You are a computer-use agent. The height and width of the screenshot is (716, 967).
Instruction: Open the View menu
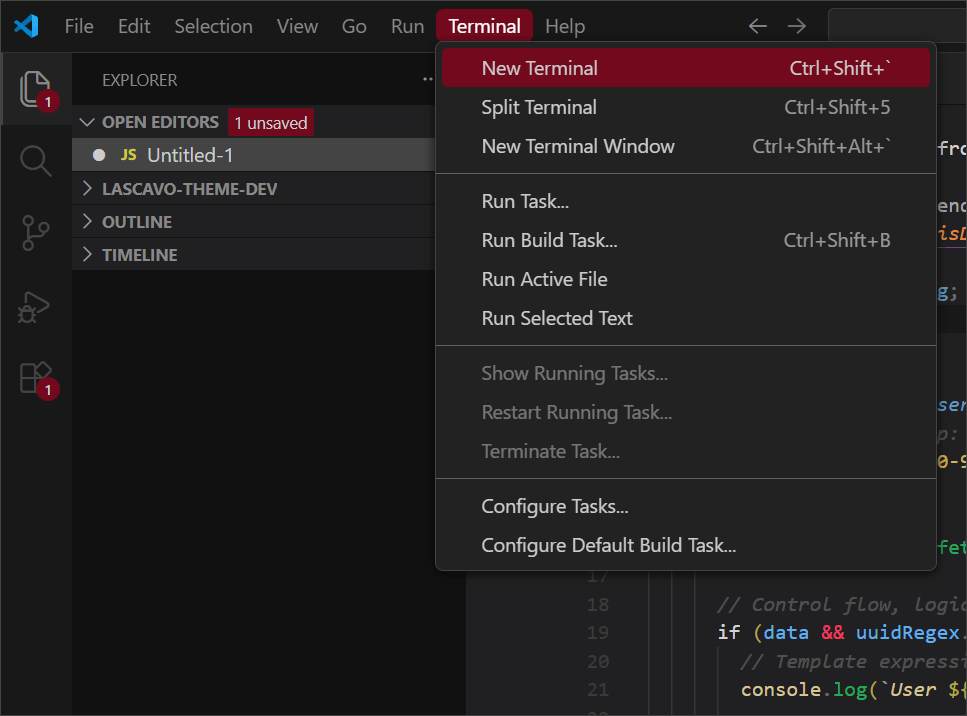point(297,26)
